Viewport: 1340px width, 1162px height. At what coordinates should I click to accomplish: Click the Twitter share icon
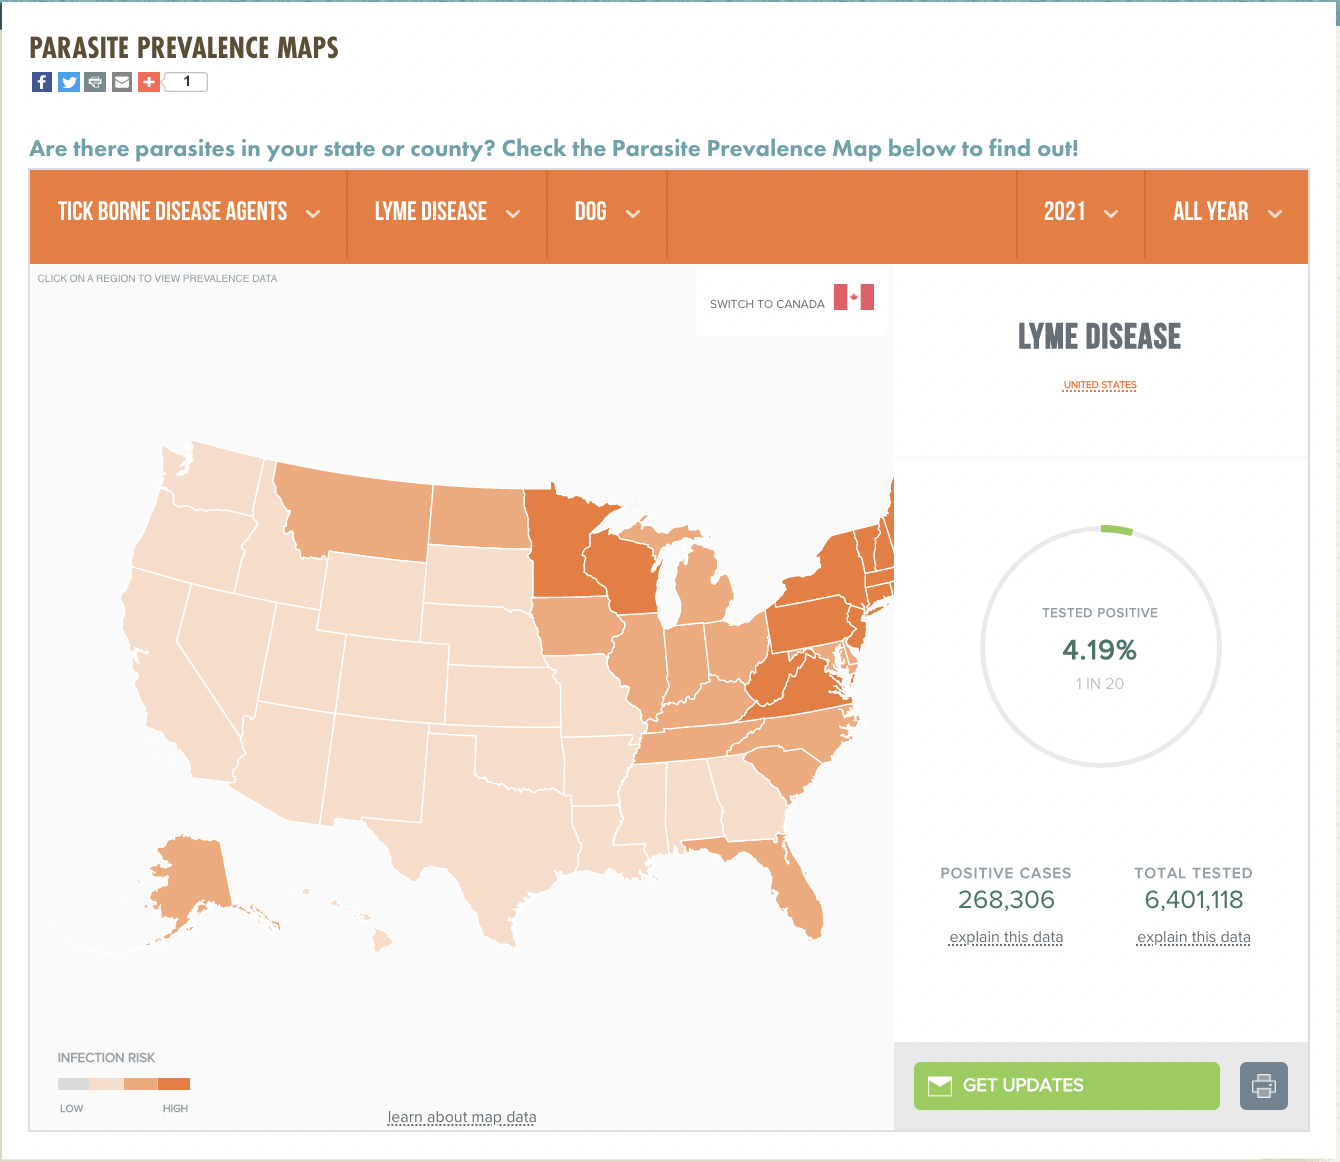(x=69, y=82)
